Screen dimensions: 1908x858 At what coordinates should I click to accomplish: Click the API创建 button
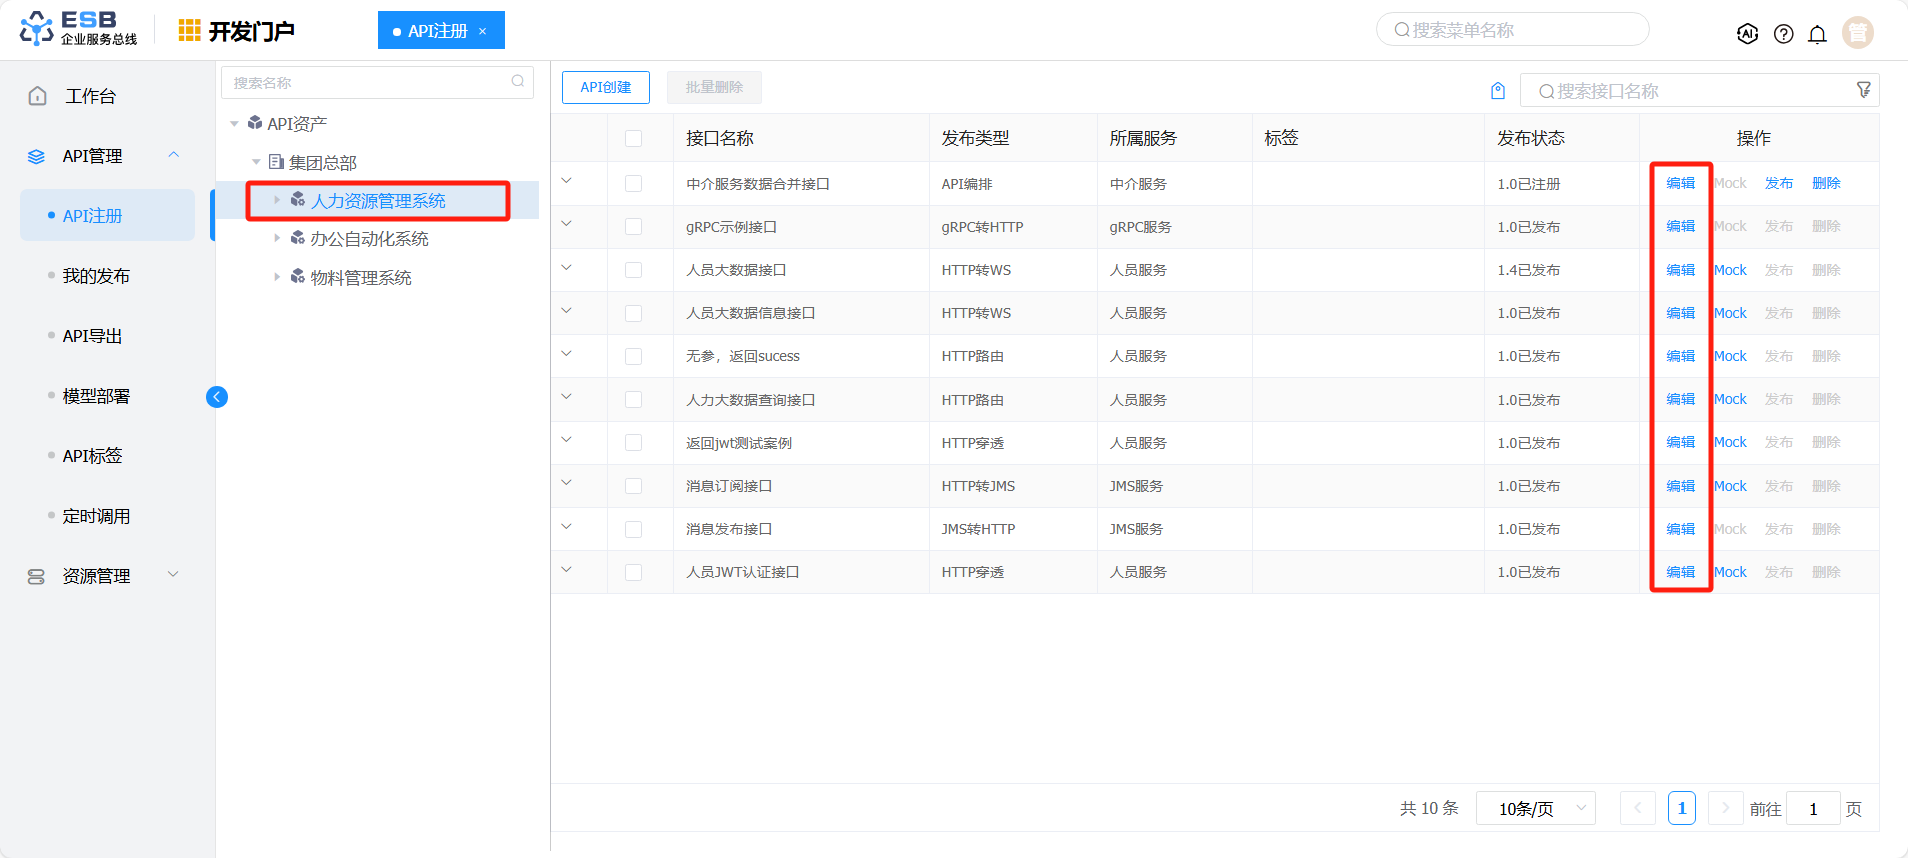(605, 87)
